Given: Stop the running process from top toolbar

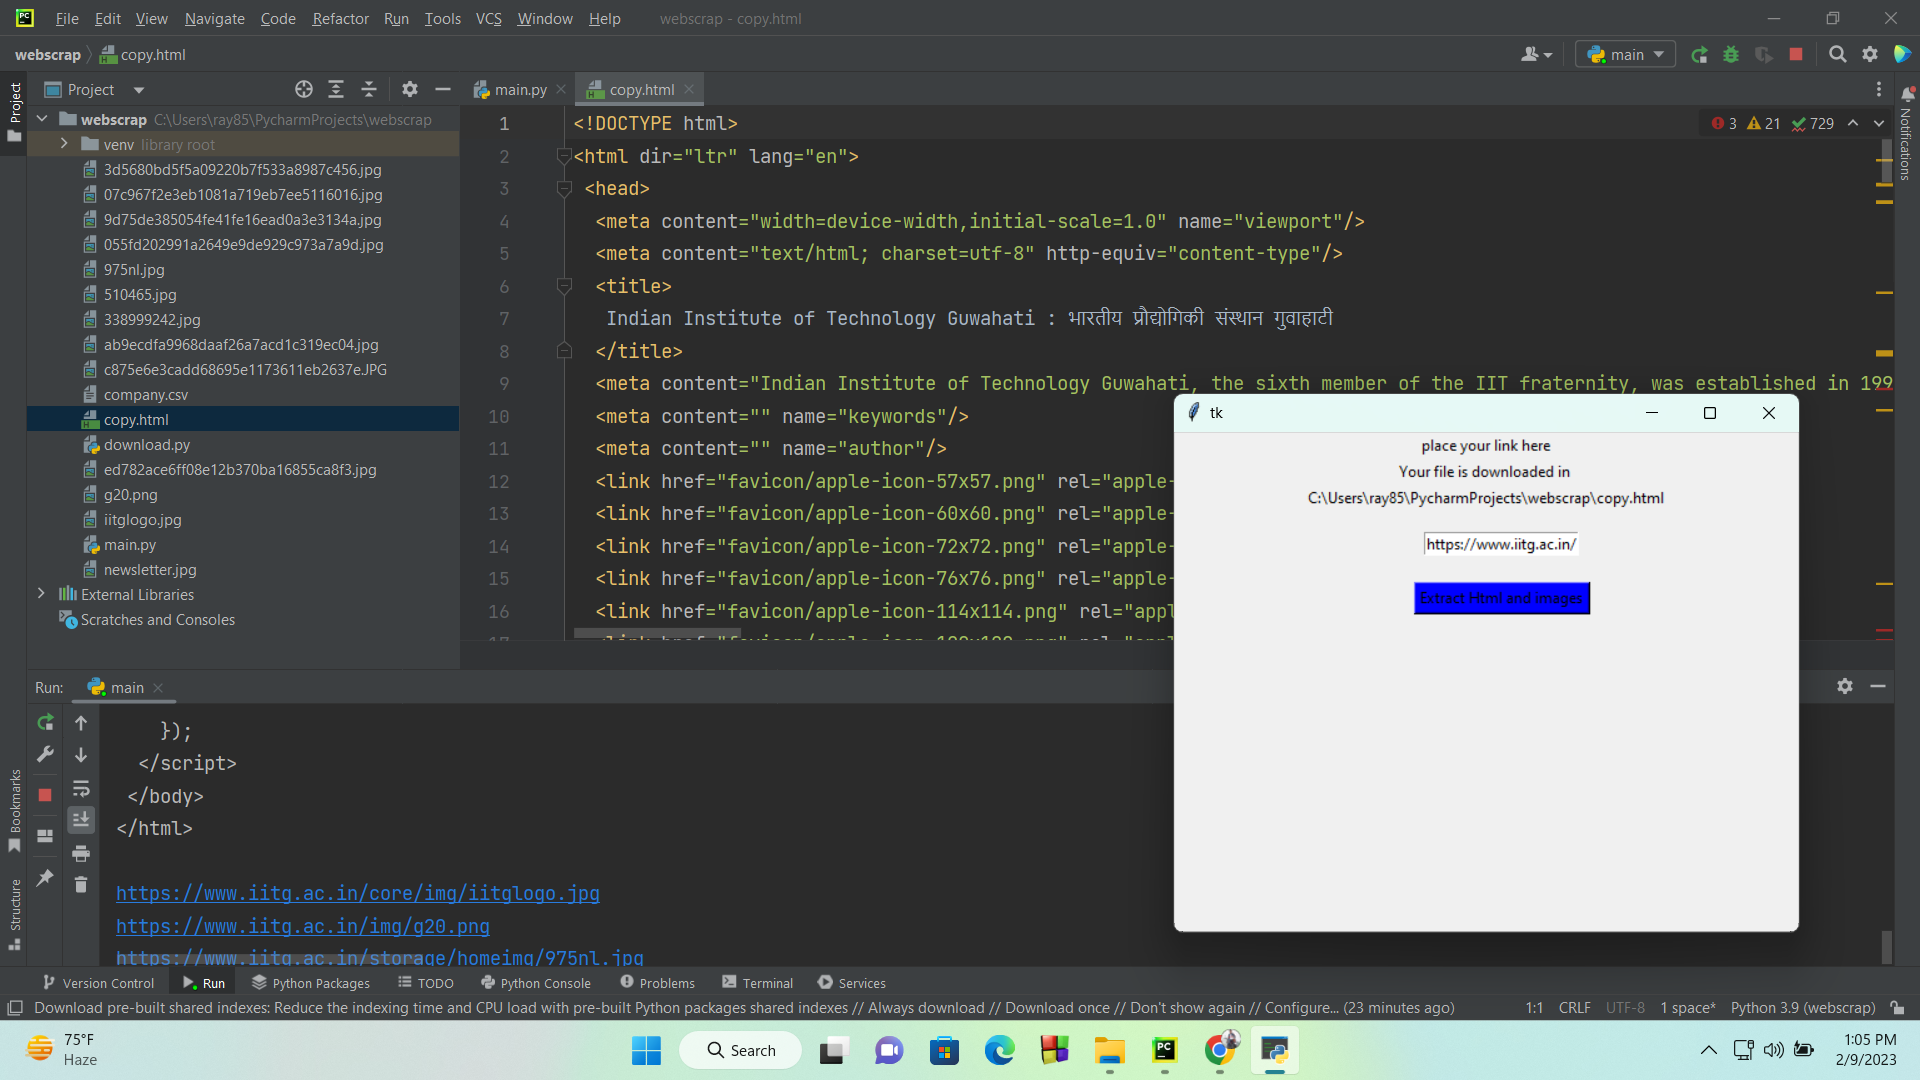Looking at the screenshot, I should click(x=1796, y=55).
